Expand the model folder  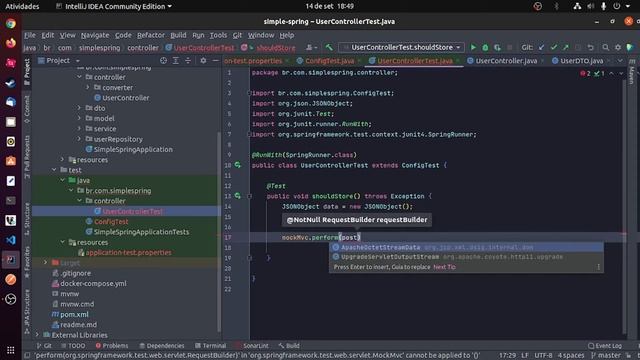coord(79,118)
